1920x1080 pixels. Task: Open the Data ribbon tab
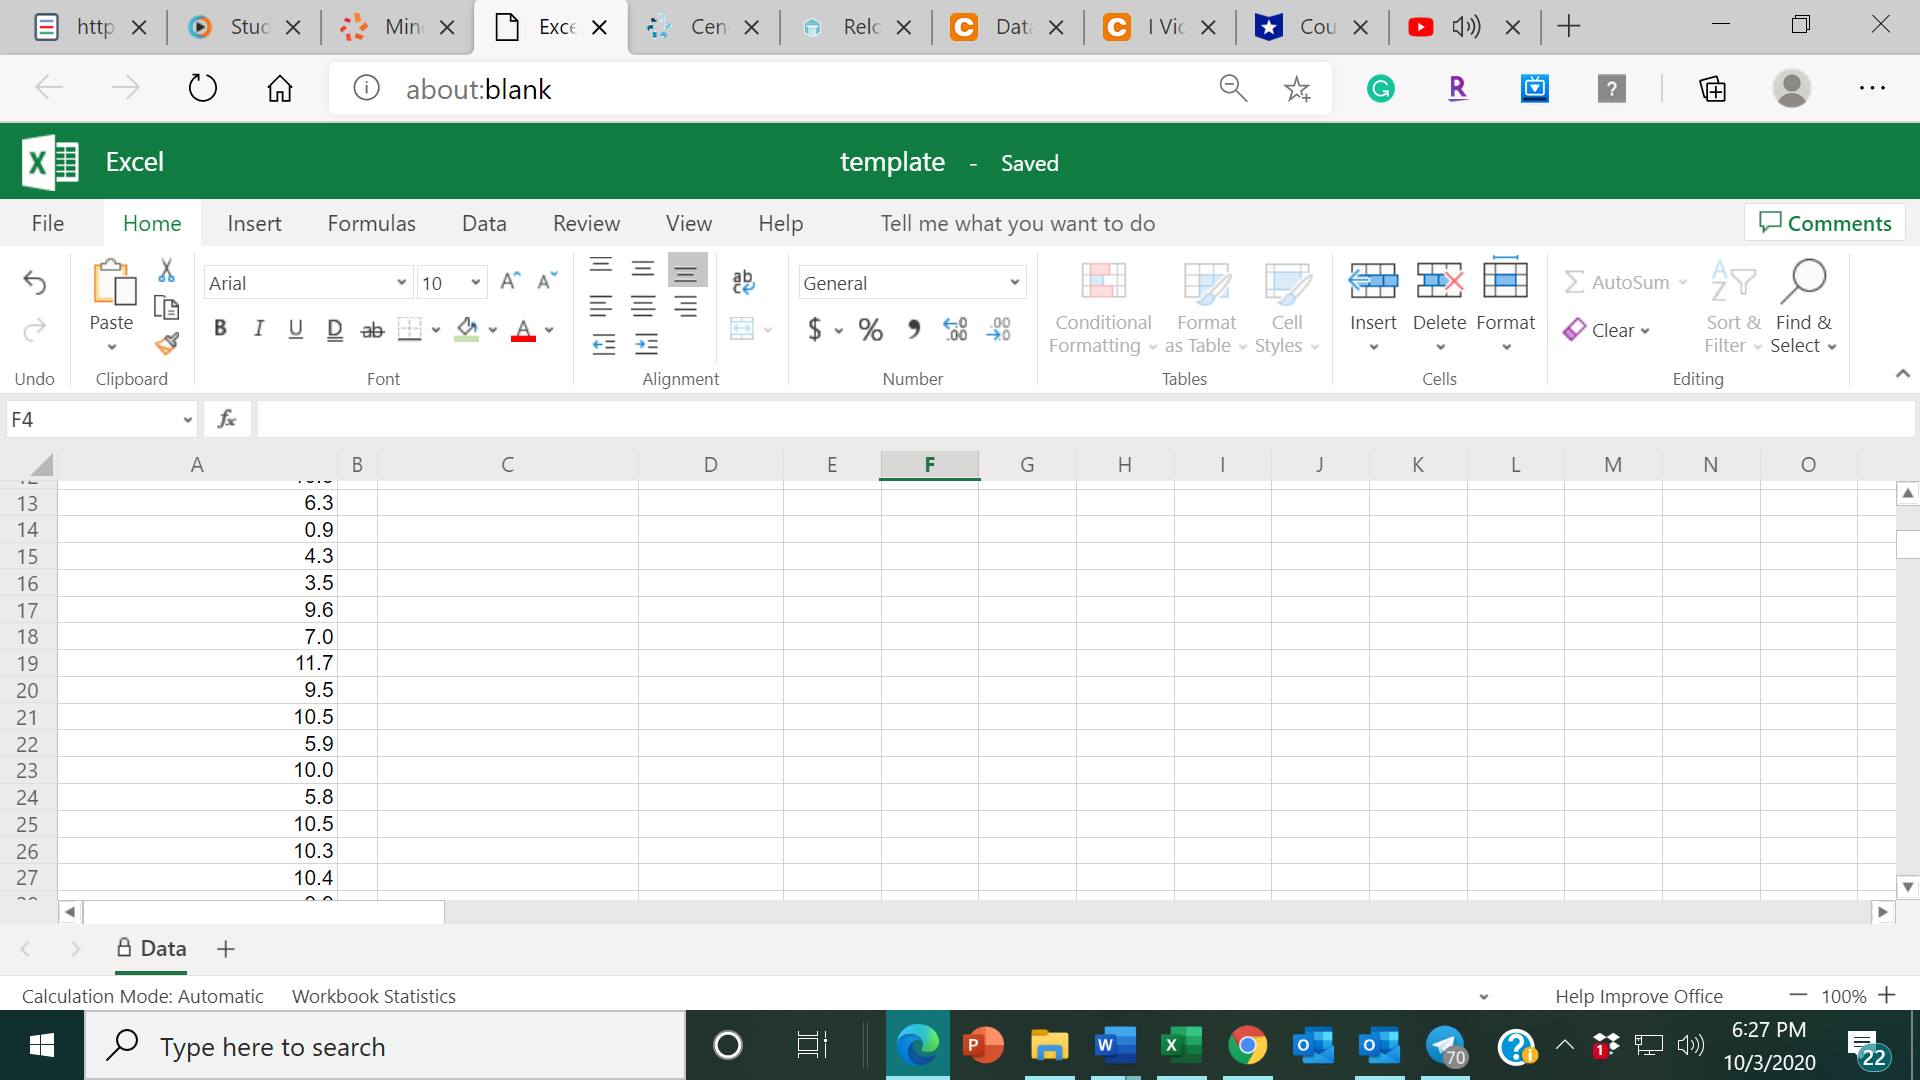pyautogui.click(x=484, y=223)
